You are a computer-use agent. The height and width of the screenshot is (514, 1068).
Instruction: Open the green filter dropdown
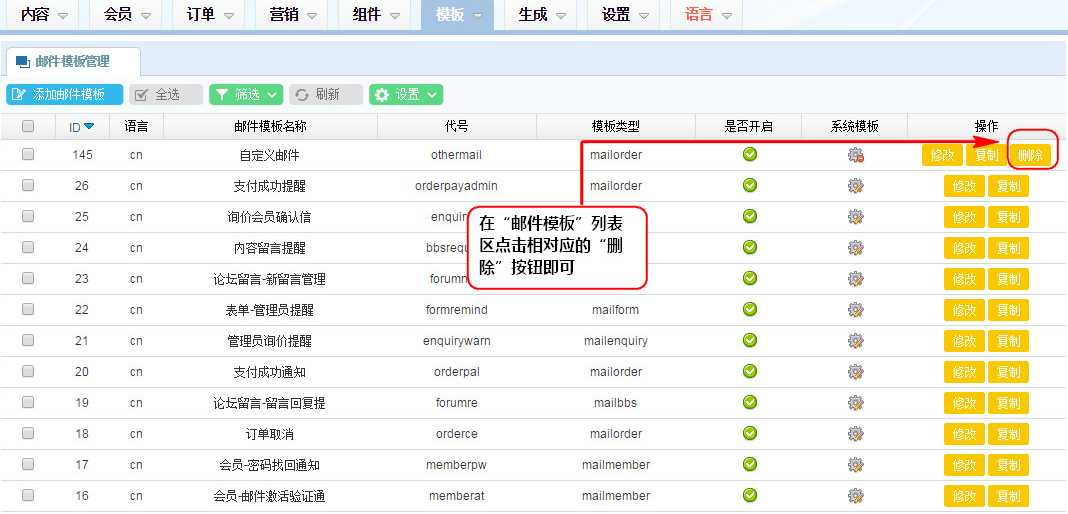tap(246, 94)
